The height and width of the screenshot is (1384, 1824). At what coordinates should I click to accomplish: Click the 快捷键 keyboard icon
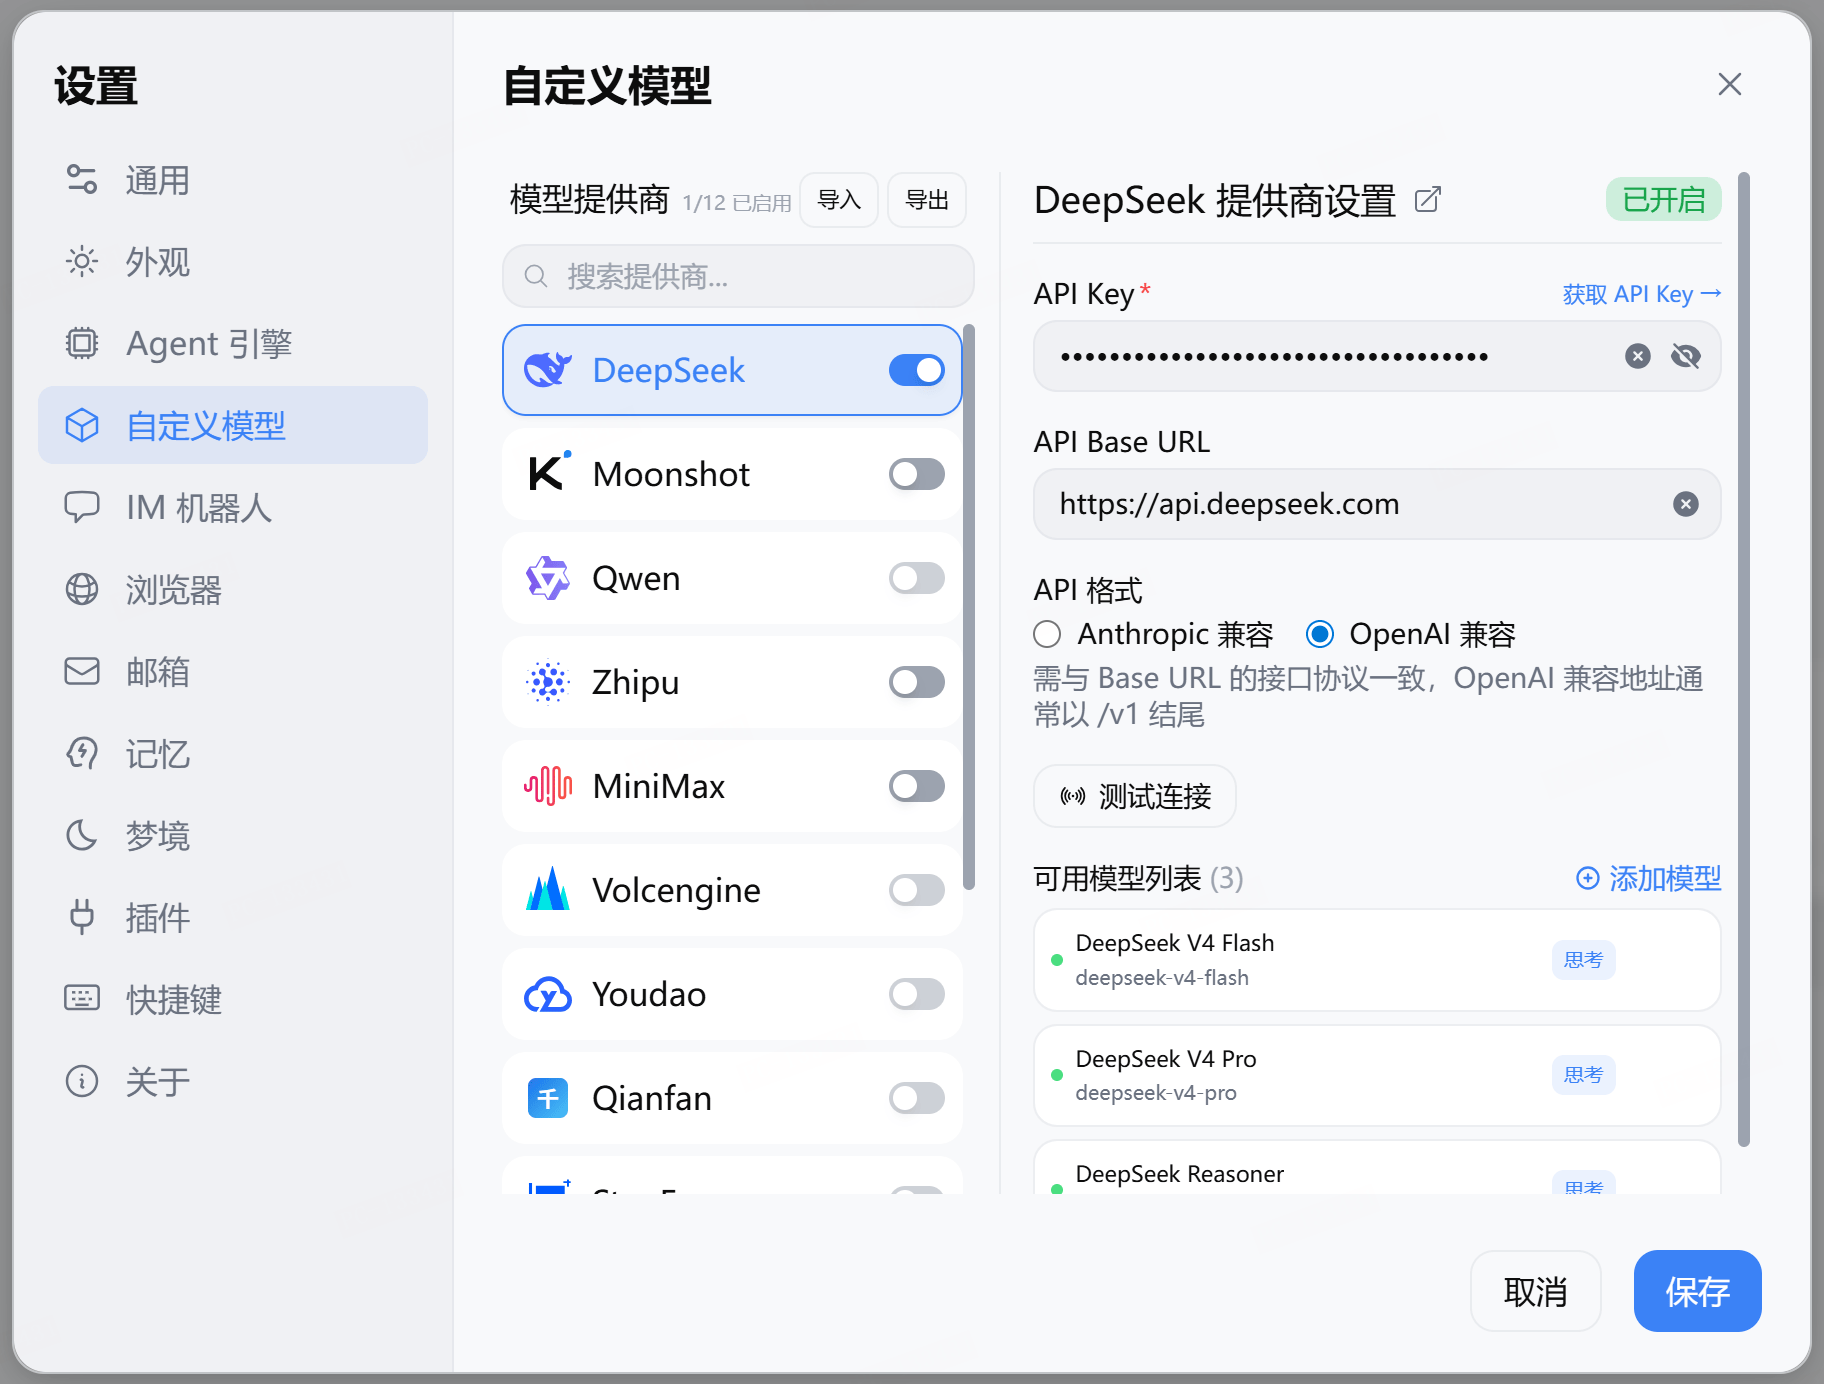[x=82, y=998]
